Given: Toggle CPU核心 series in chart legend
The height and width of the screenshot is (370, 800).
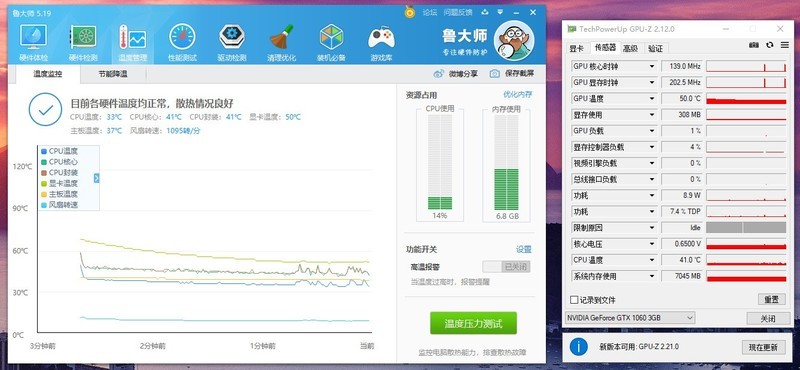Looking at the screenshot, I should 59,162.
